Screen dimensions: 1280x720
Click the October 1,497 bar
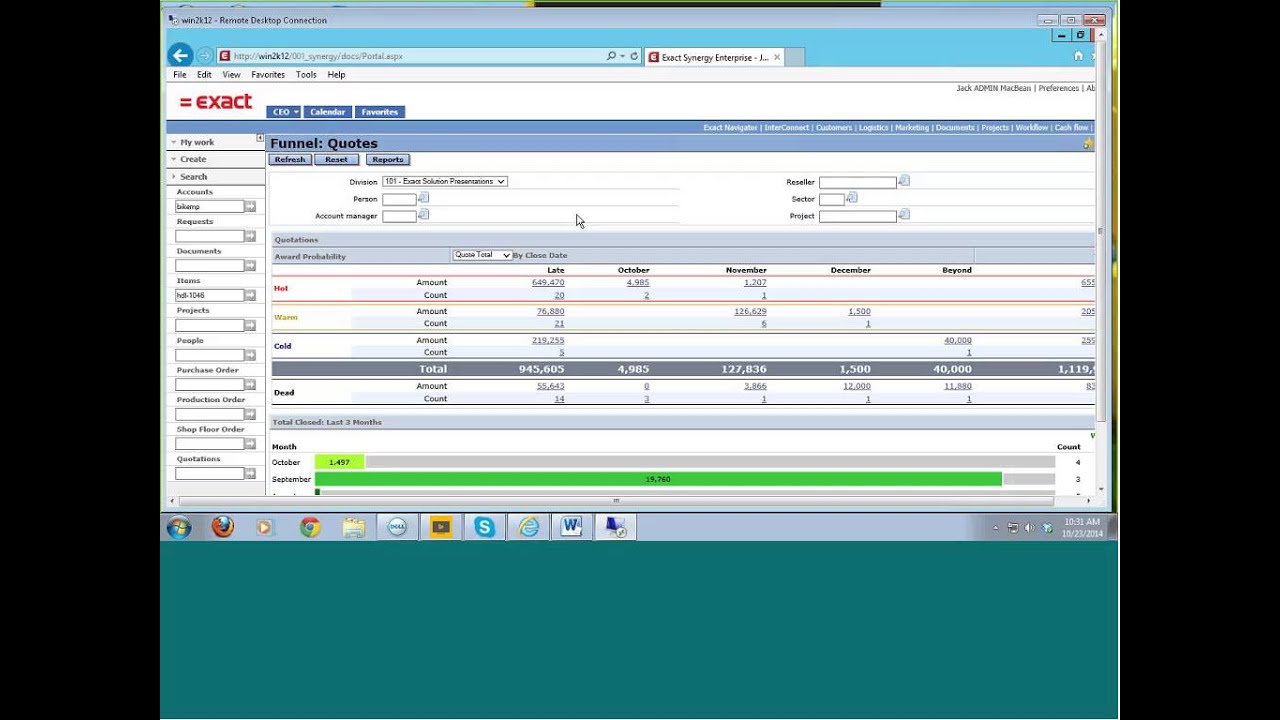(339, 462)
